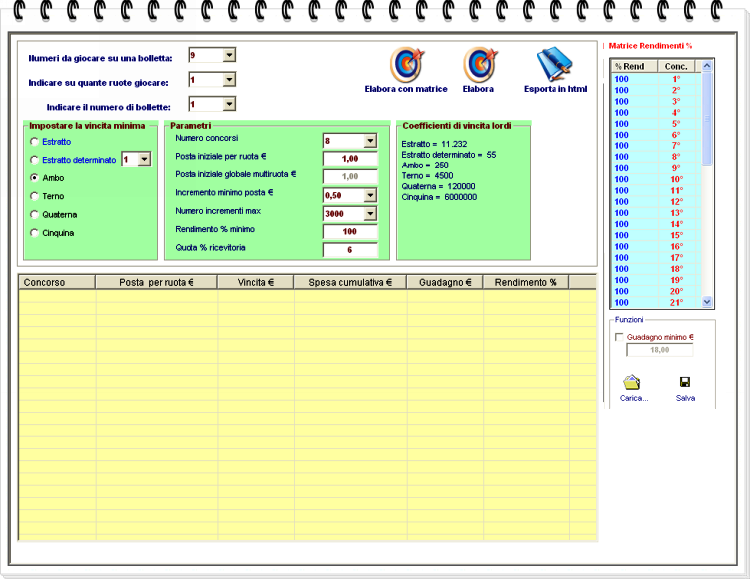Click the Posta iniziale globale multiruota field
The image size is (750, 579).
point(350,177)
